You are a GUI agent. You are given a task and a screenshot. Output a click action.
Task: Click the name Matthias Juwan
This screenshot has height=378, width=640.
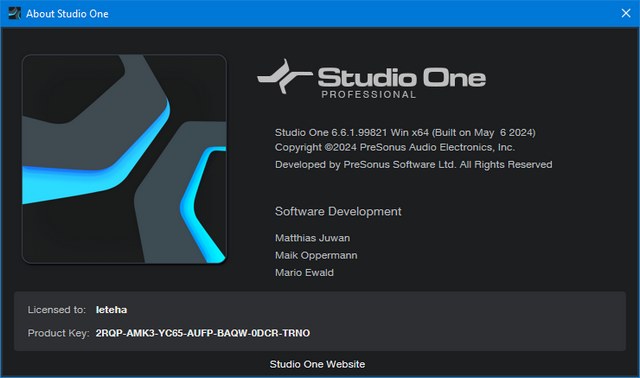click(312, 238)
